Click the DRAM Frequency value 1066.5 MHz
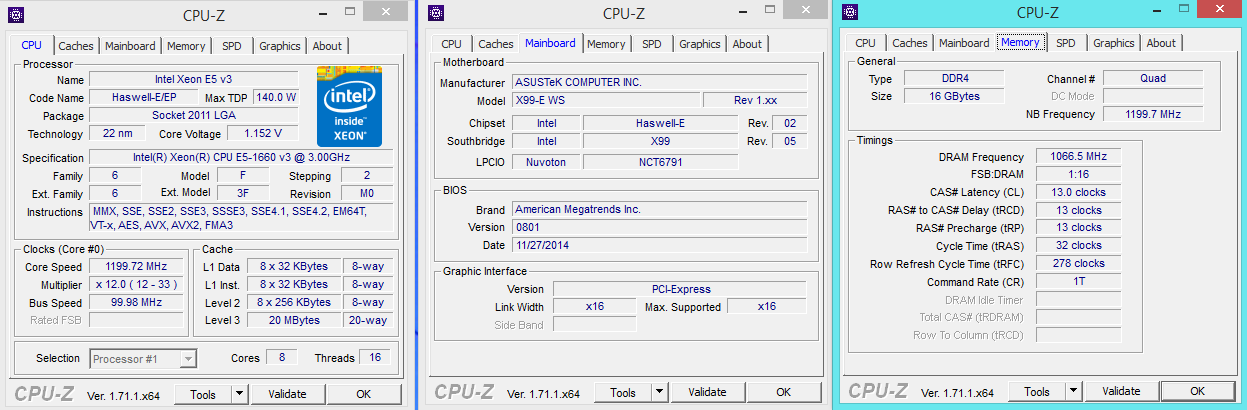This screenshot has width=1247, height=410. (1078, 157)
